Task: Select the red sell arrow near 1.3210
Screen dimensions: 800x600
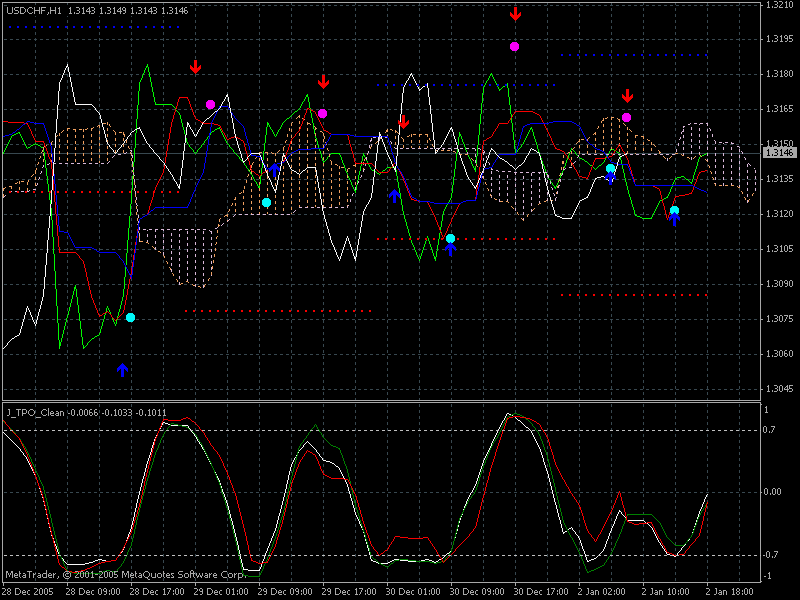Action: point(515,14)
